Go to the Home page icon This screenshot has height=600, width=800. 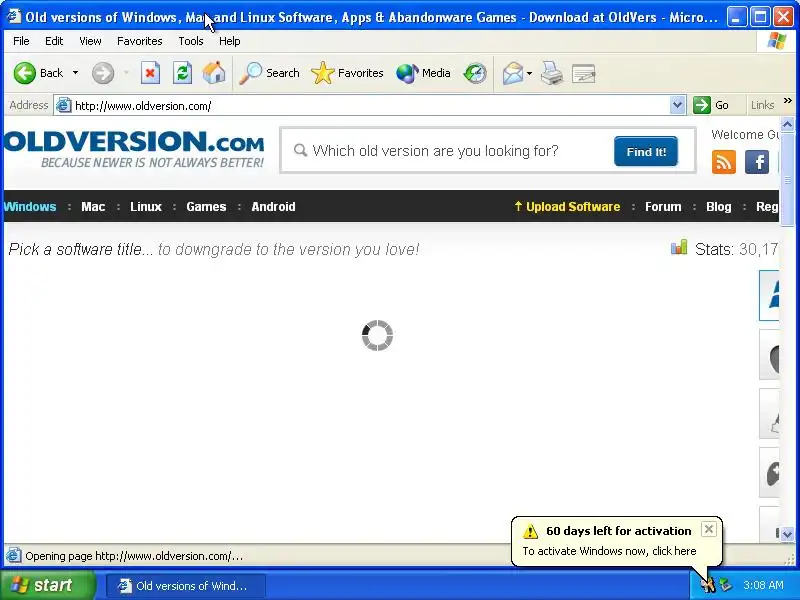(x=214, y=73)
